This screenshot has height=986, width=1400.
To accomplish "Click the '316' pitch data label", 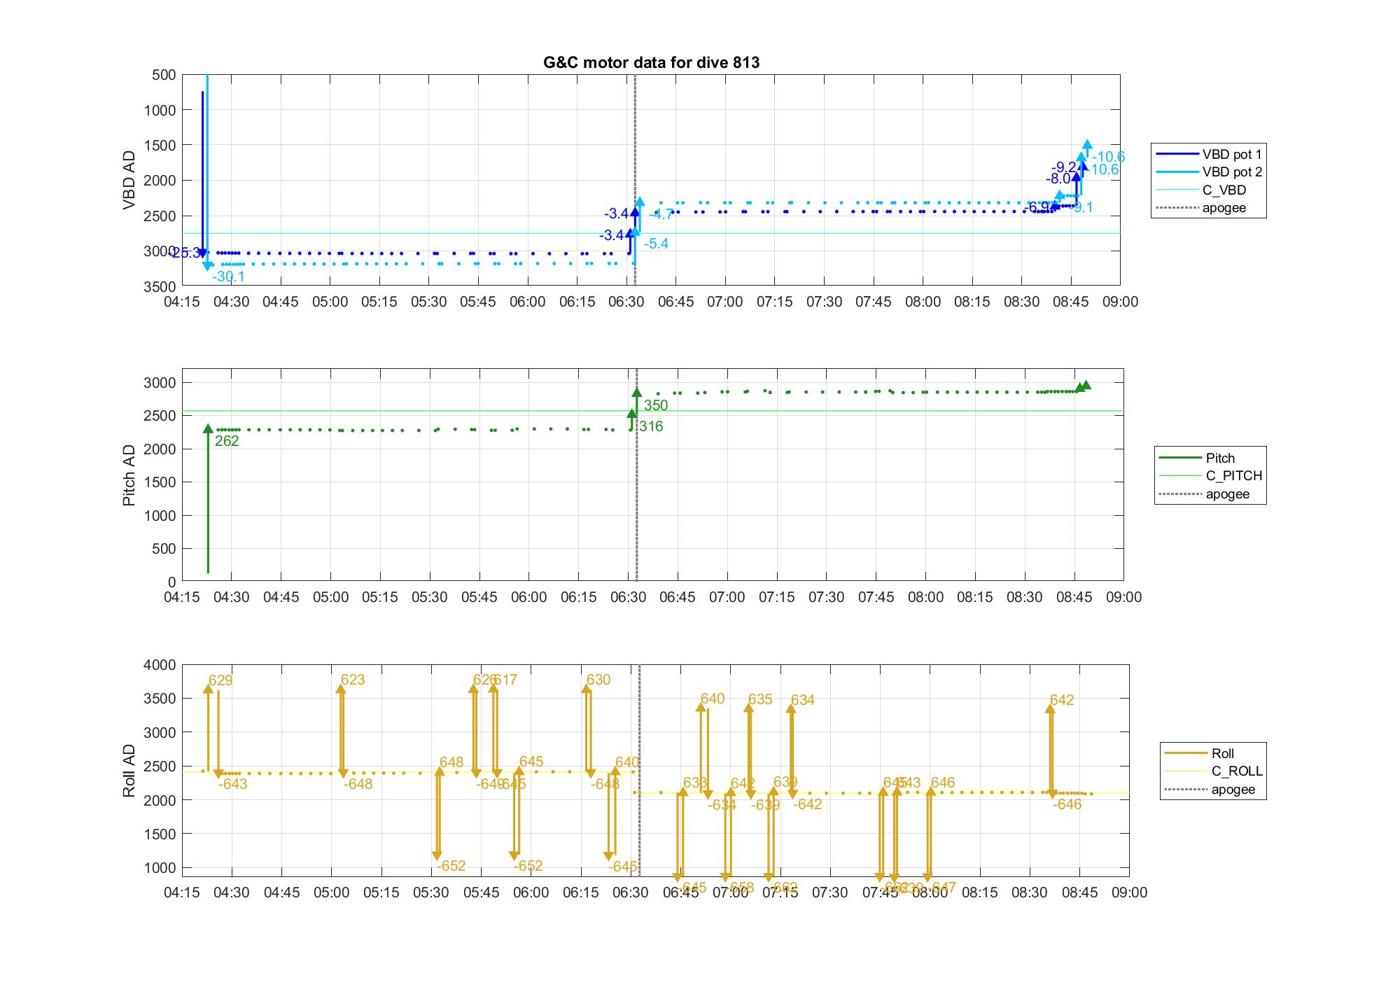I will pyautogui.click(x=651, y=427).
